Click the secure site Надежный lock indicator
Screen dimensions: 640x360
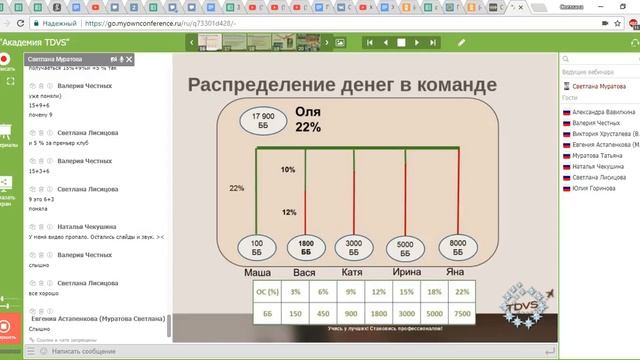[55, 24]
